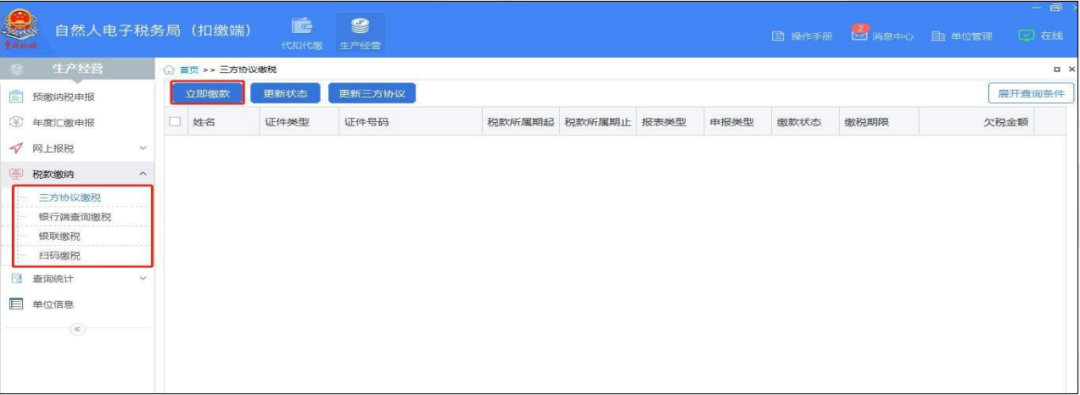1080x395 pixels.
Task: Expand the 查询统计 menu chevron
Action: click(x=143, y=278)
